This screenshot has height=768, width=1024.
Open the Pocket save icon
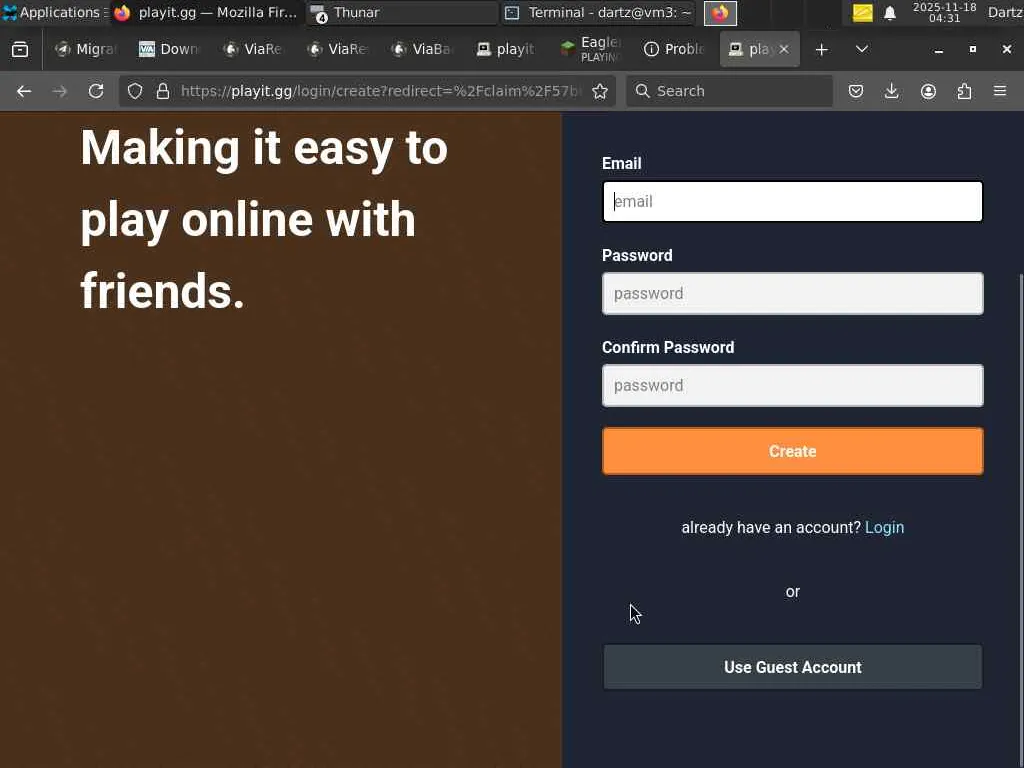click(856, 91)
